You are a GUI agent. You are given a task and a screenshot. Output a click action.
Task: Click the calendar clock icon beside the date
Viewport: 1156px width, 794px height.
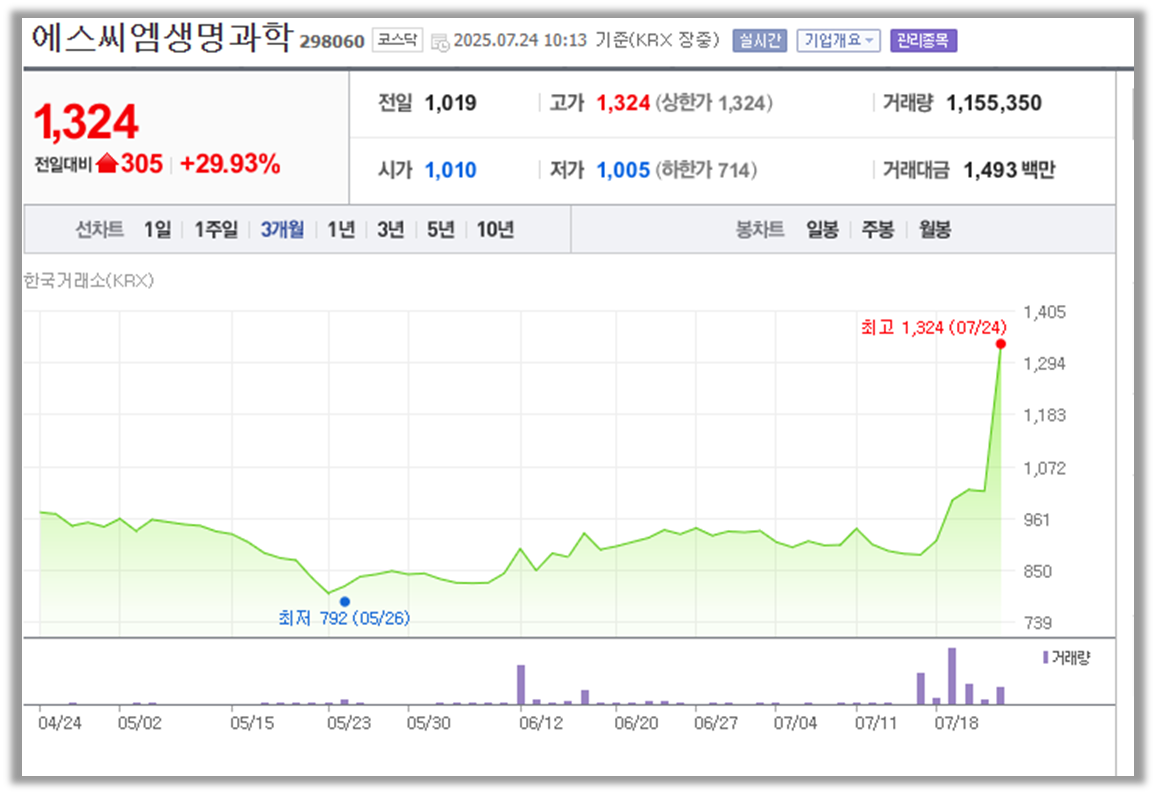click(x=439, y=42)
